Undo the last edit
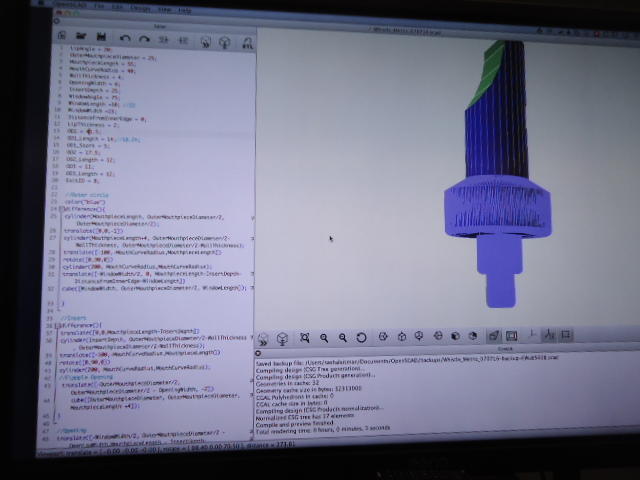The height and width of the screenshot is (480, 640). [125, 39]
